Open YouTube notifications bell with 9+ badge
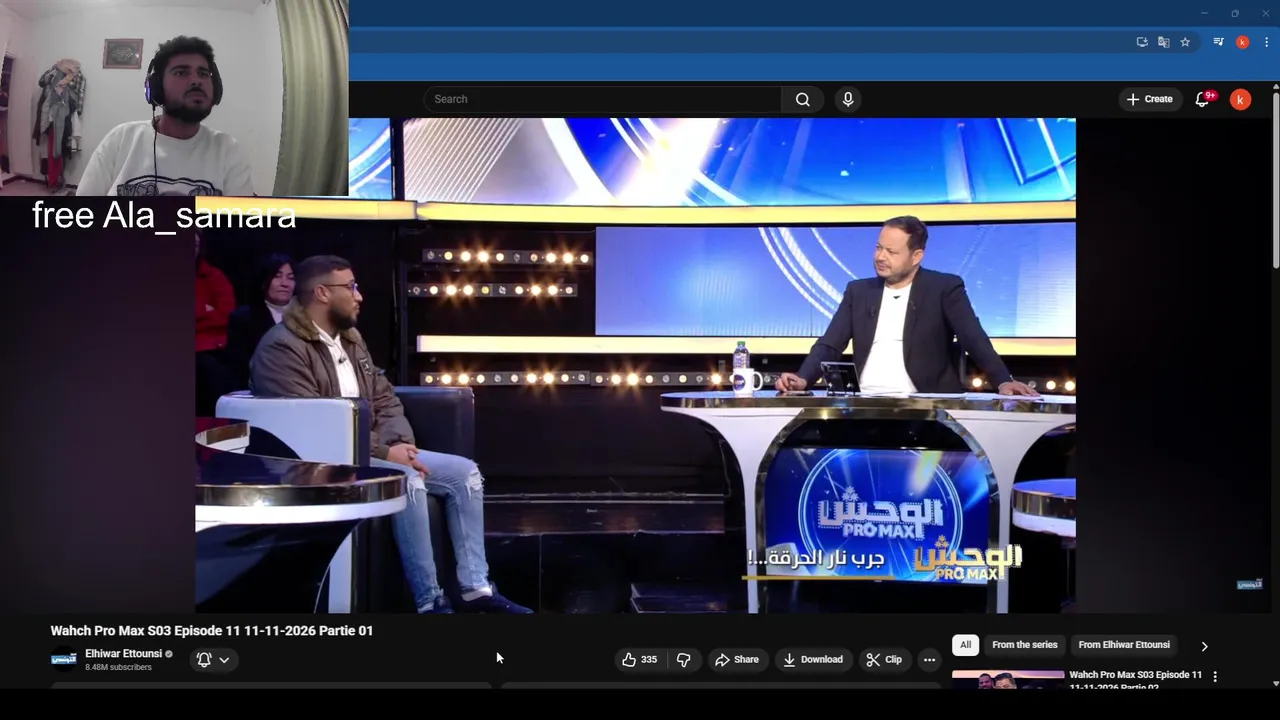 click(x=1204, y=99)
